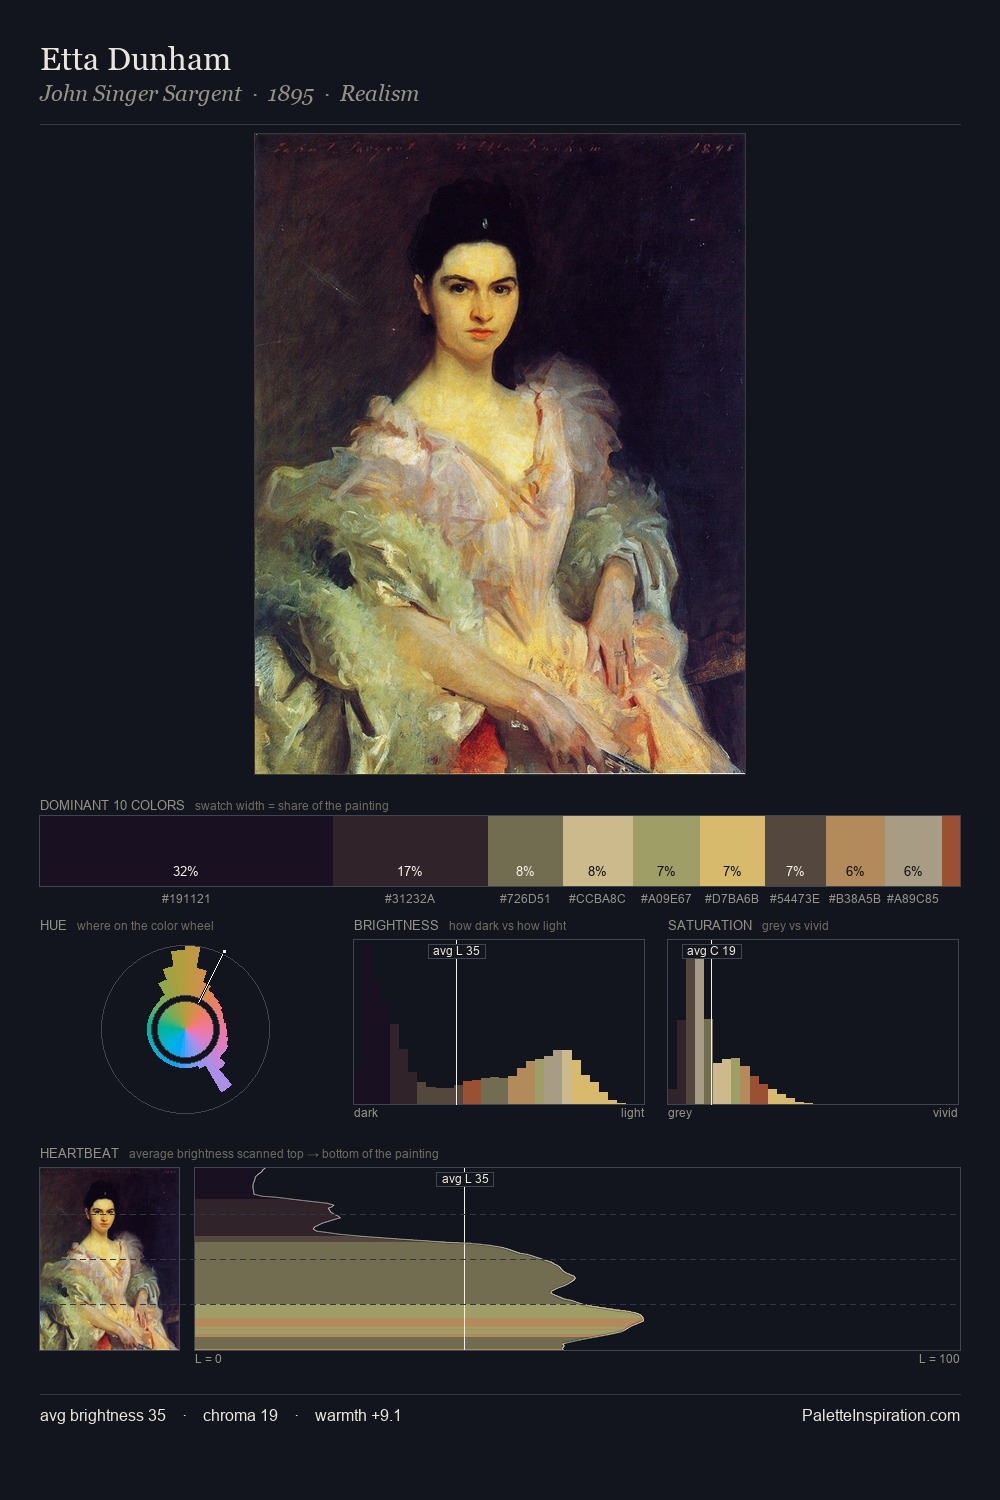
Task: Click 'avg L 35' label in heartbeat chart
Action: coord(465,1179)
